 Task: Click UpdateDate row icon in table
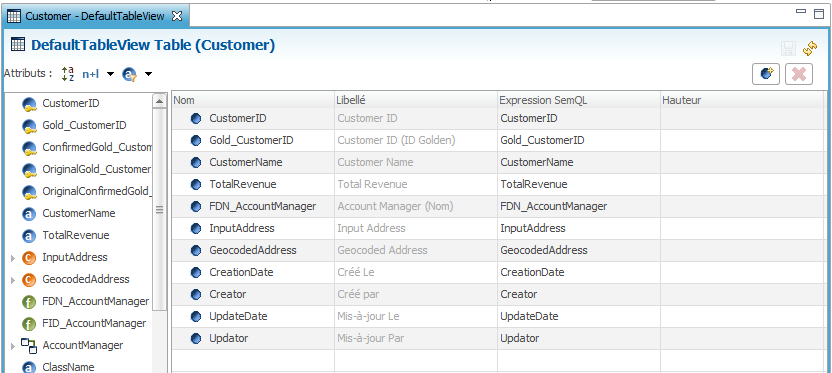point(196,317)
